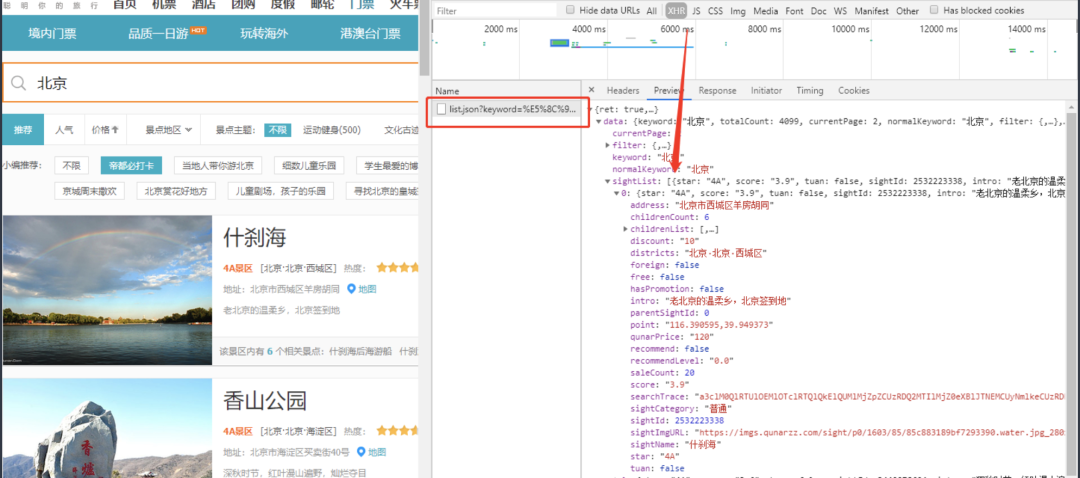Select 不限 under 小编推荐
This screenshot has width=1080, height=478.
pyautogui.click(x=72, y=165)
